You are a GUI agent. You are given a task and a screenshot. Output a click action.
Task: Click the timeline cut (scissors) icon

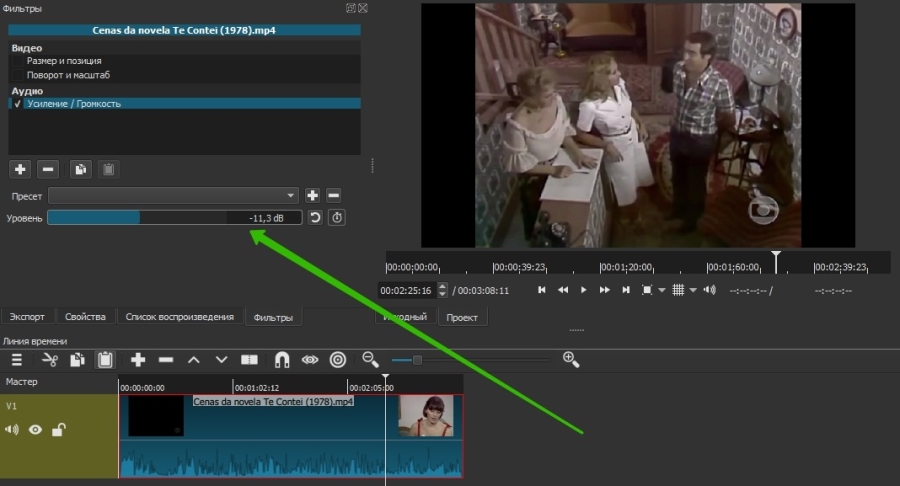(x=50, y=359)
